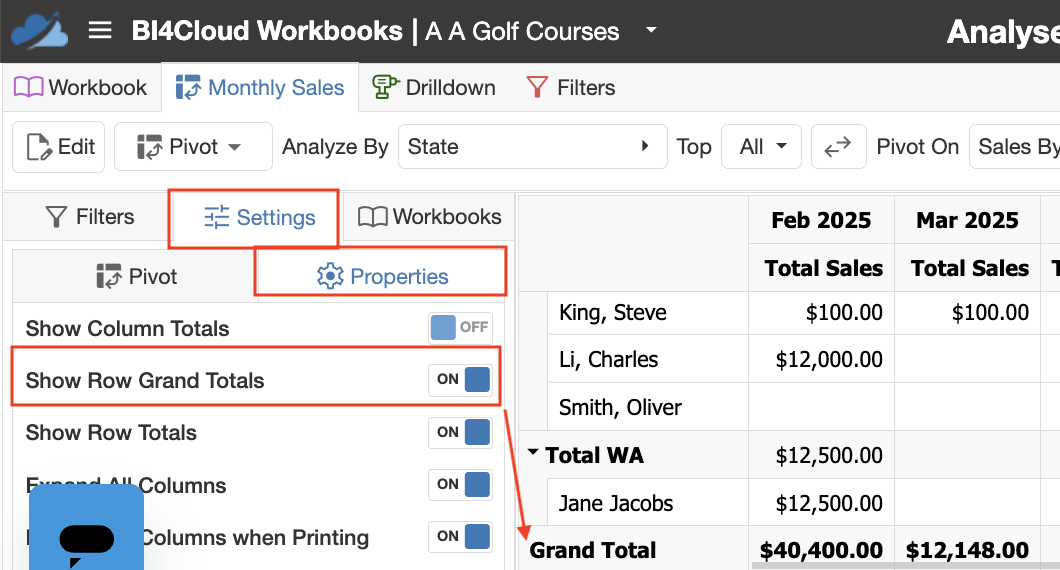Switch to the Workbook tab
The width and height of the screenshot is (1060, 570).
click(x=81, y=87)
